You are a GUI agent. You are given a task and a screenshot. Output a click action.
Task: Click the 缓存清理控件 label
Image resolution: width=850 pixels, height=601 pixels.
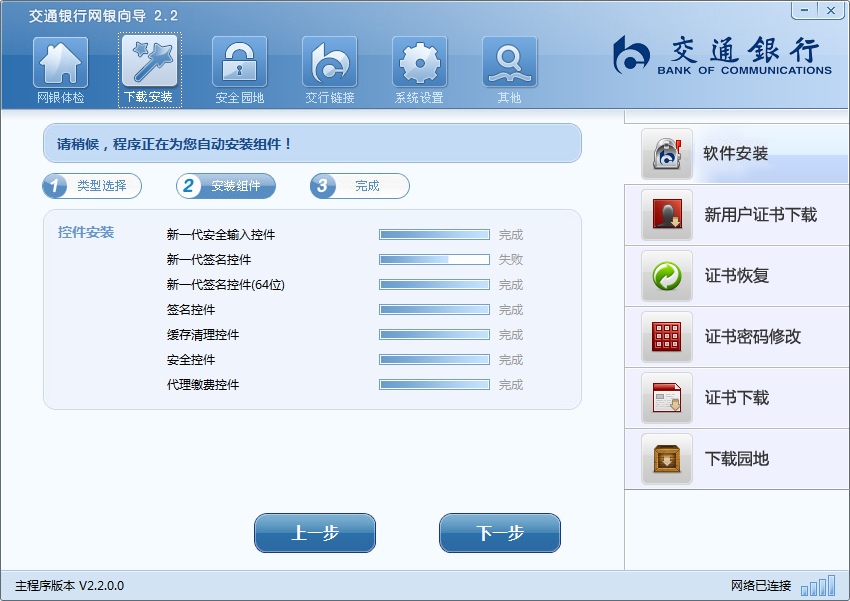coord(203,334)
